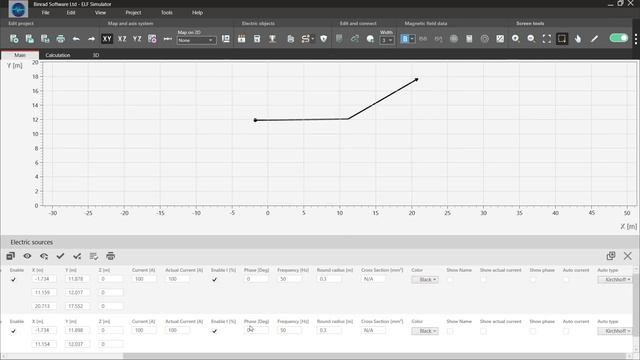Click the first Electric objects icon
The height and width of the screenshot is (360, 640).
tap(242, 39)
